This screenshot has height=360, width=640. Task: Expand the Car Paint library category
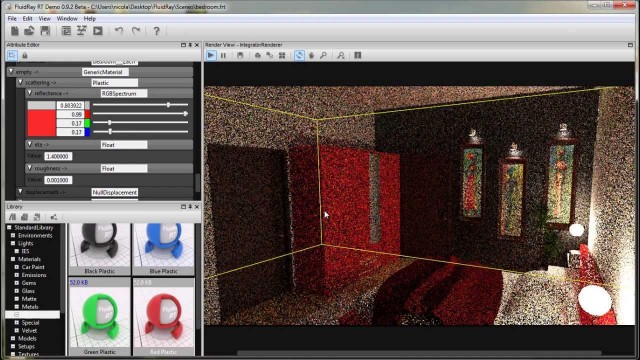(x=17, y=267)
